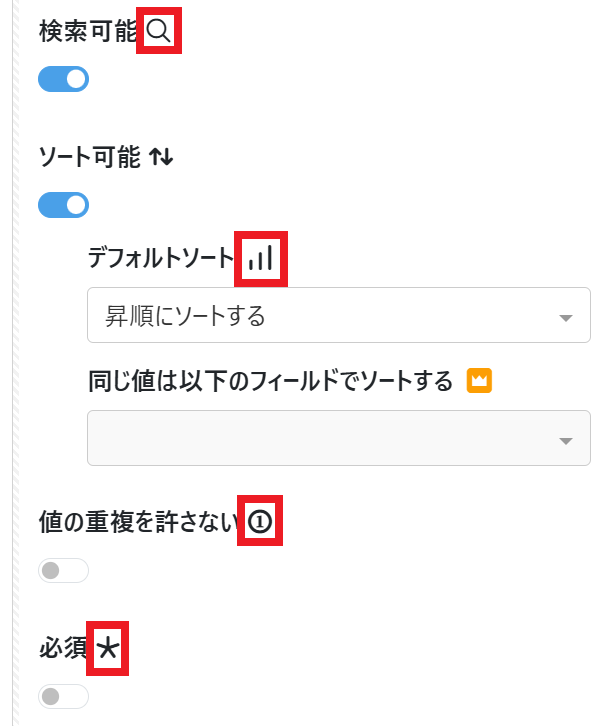Click the circled number one icon
This screenshot has height=726, width=611.
pos(260,522)
